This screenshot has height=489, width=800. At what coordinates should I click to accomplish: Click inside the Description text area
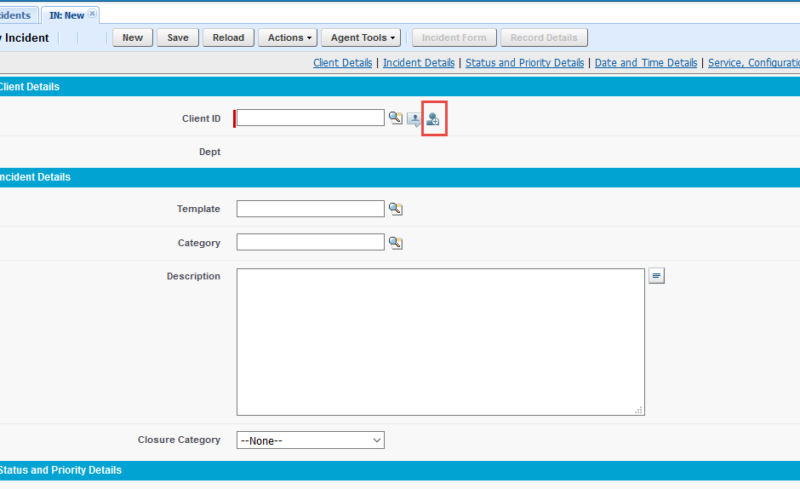[x=440, y=340]
